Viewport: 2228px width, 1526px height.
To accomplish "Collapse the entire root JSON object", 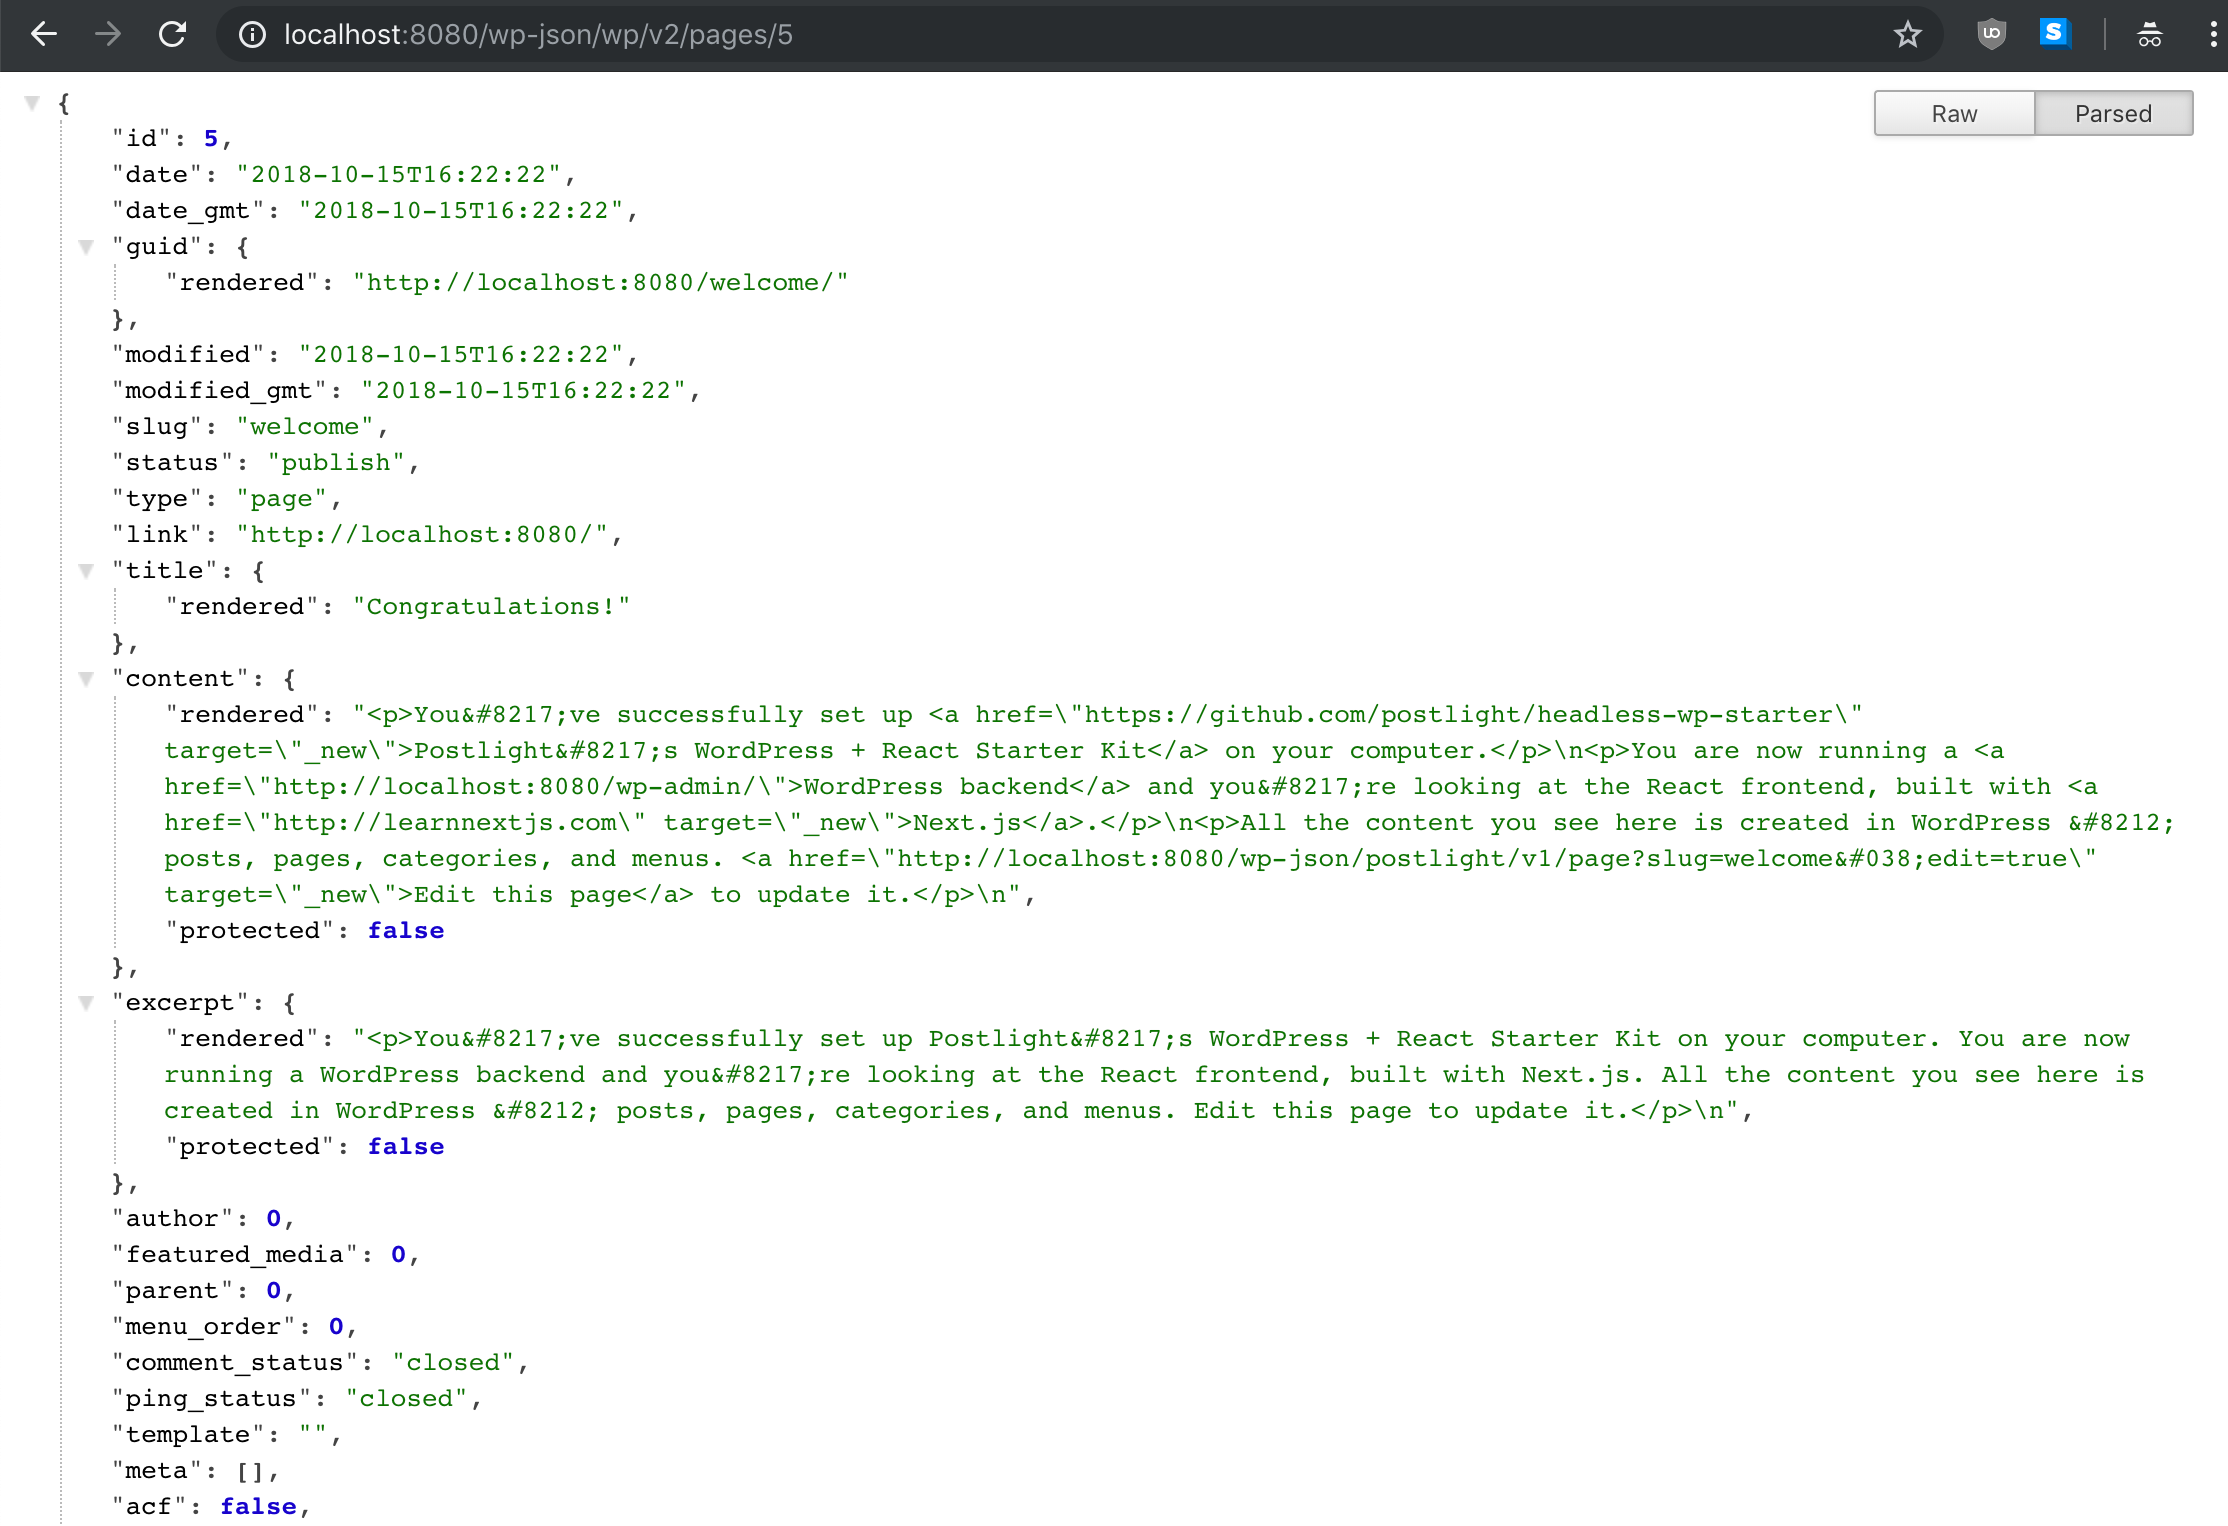I will [x=32, y=101].
